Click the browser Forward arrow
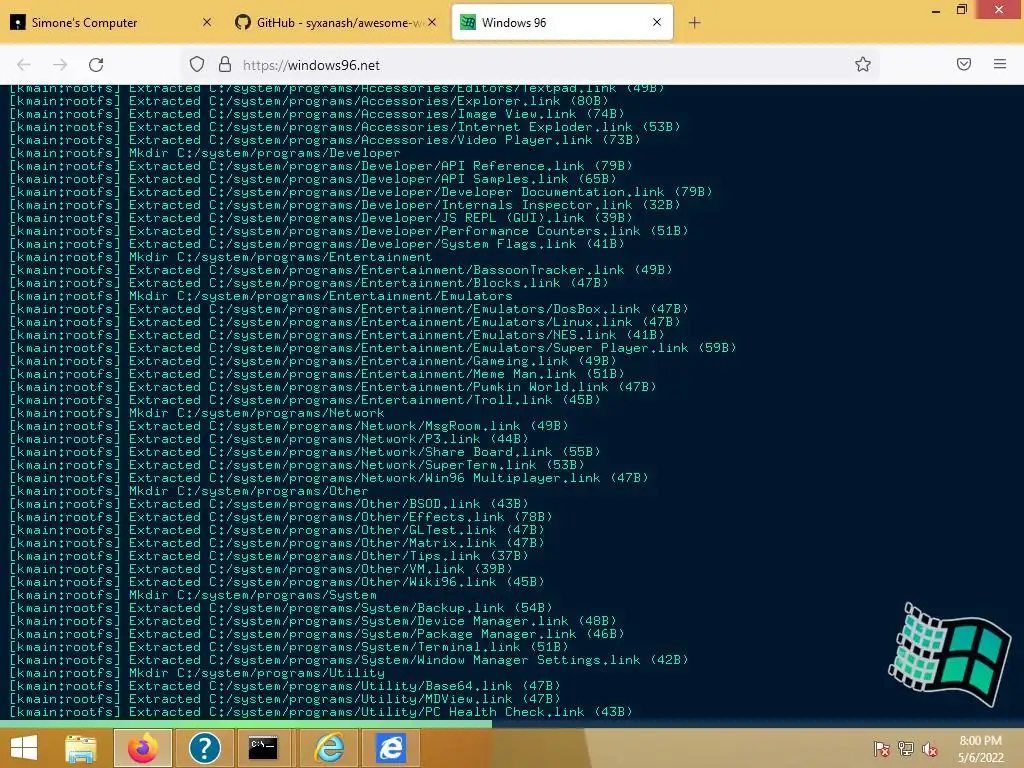 click(60, 65)
